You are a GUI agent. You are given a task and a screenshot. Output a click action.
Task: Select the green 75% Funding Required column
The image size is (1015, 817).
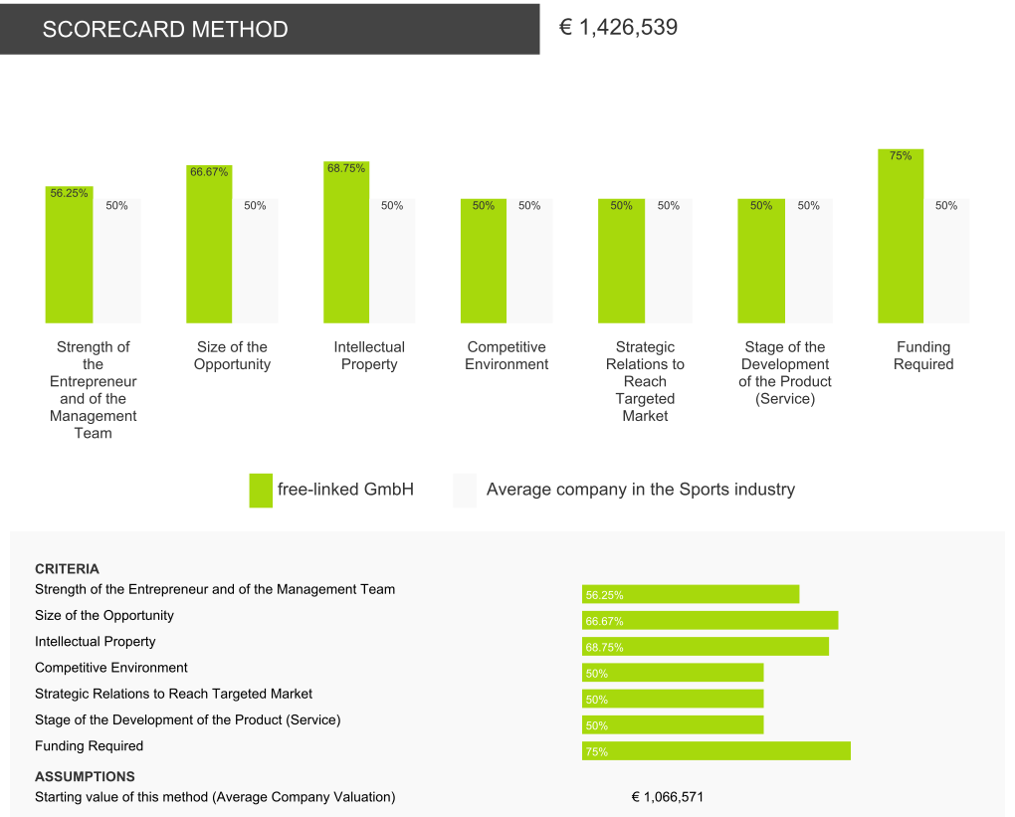click(900, 237)
